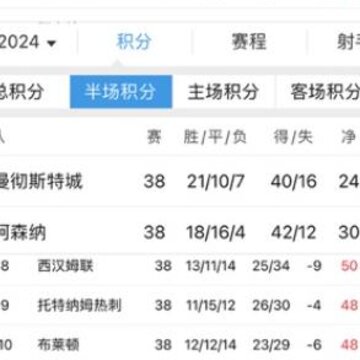Click the -9 goal difference cell
This screenshot has height=360, width=360.
point(314,266)
